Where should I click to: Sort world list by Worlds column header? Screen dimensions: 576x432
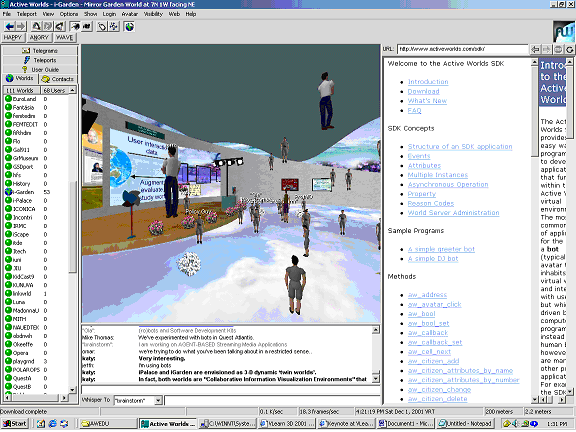(x=21, y=90)
